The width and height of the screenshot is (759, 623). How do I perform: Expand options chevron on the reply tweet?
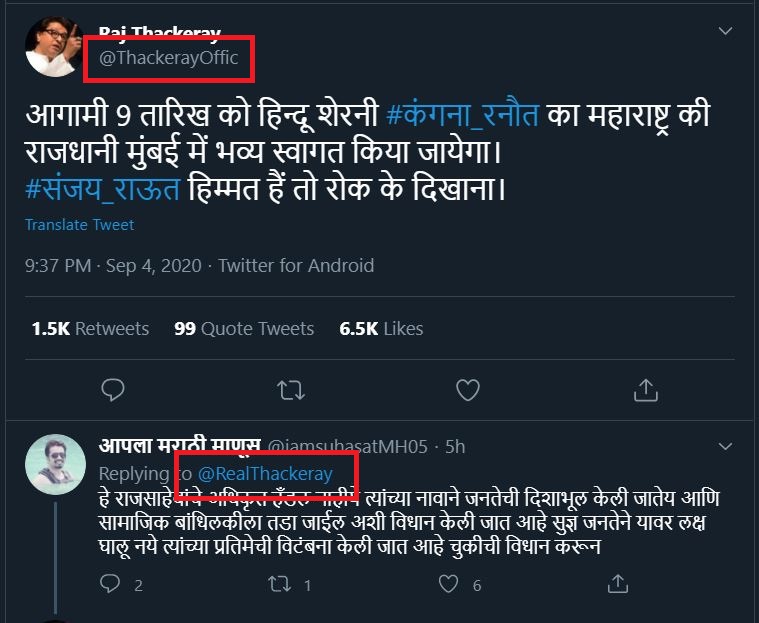(727, 445)
